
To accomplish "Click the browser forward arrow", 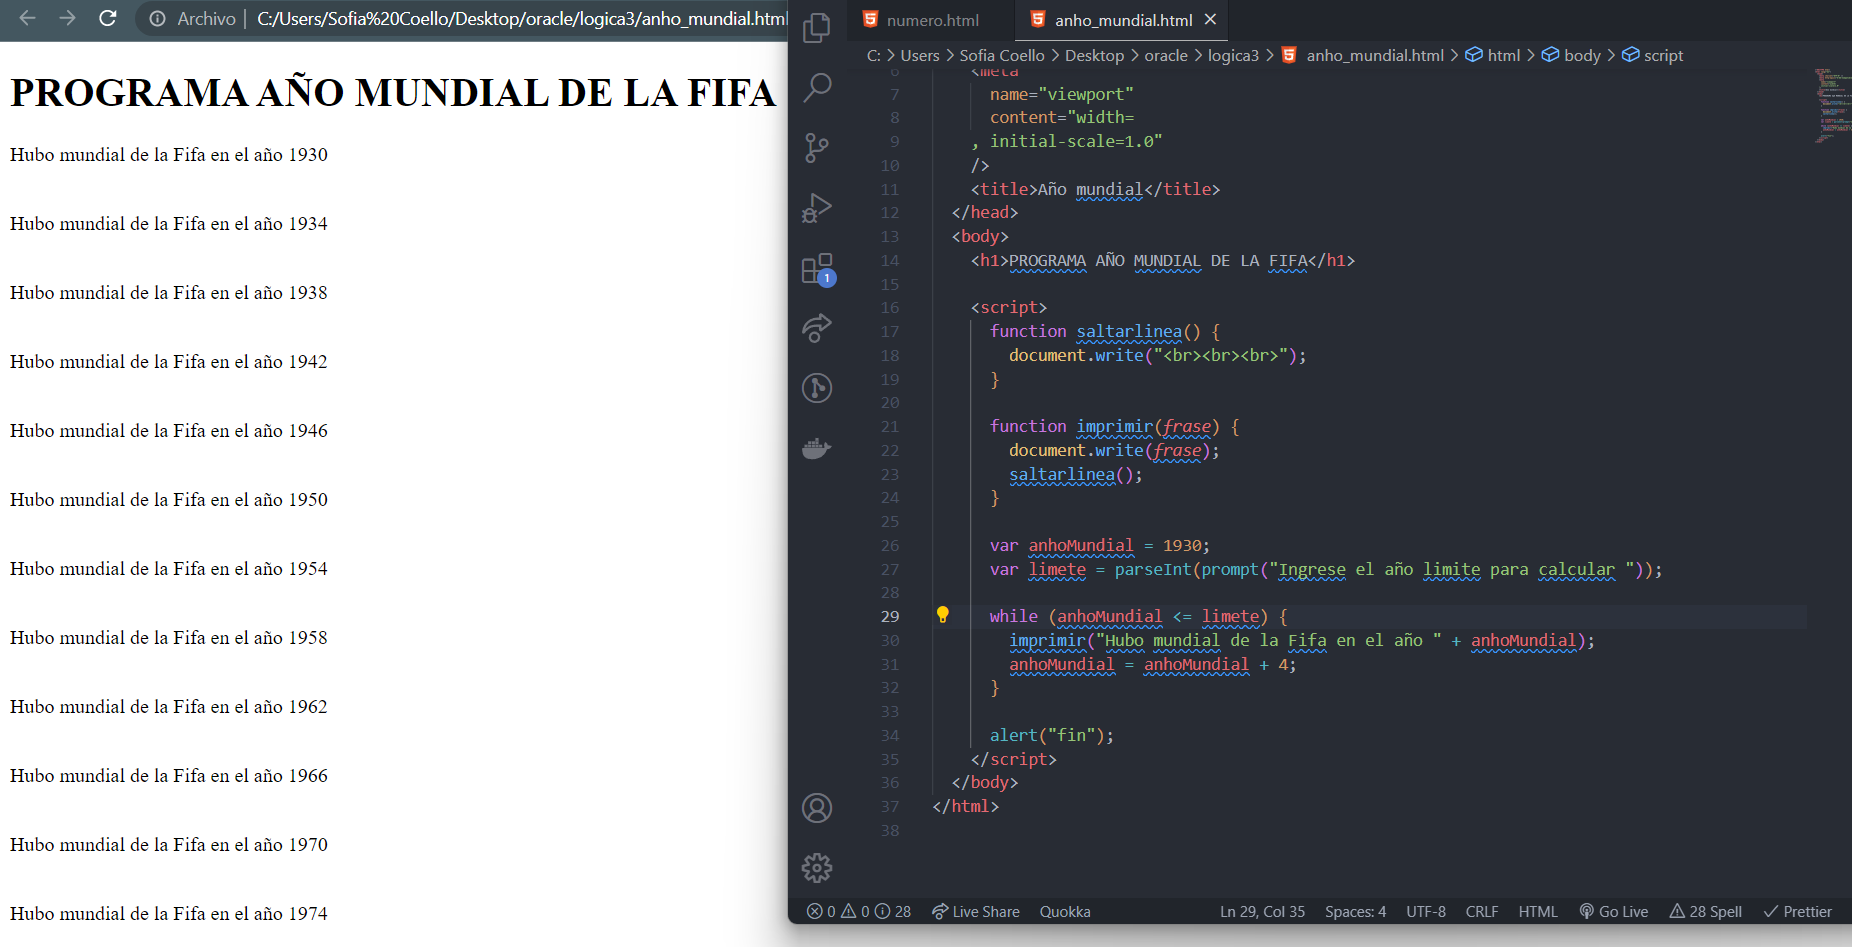I will [x=67, y=18].
